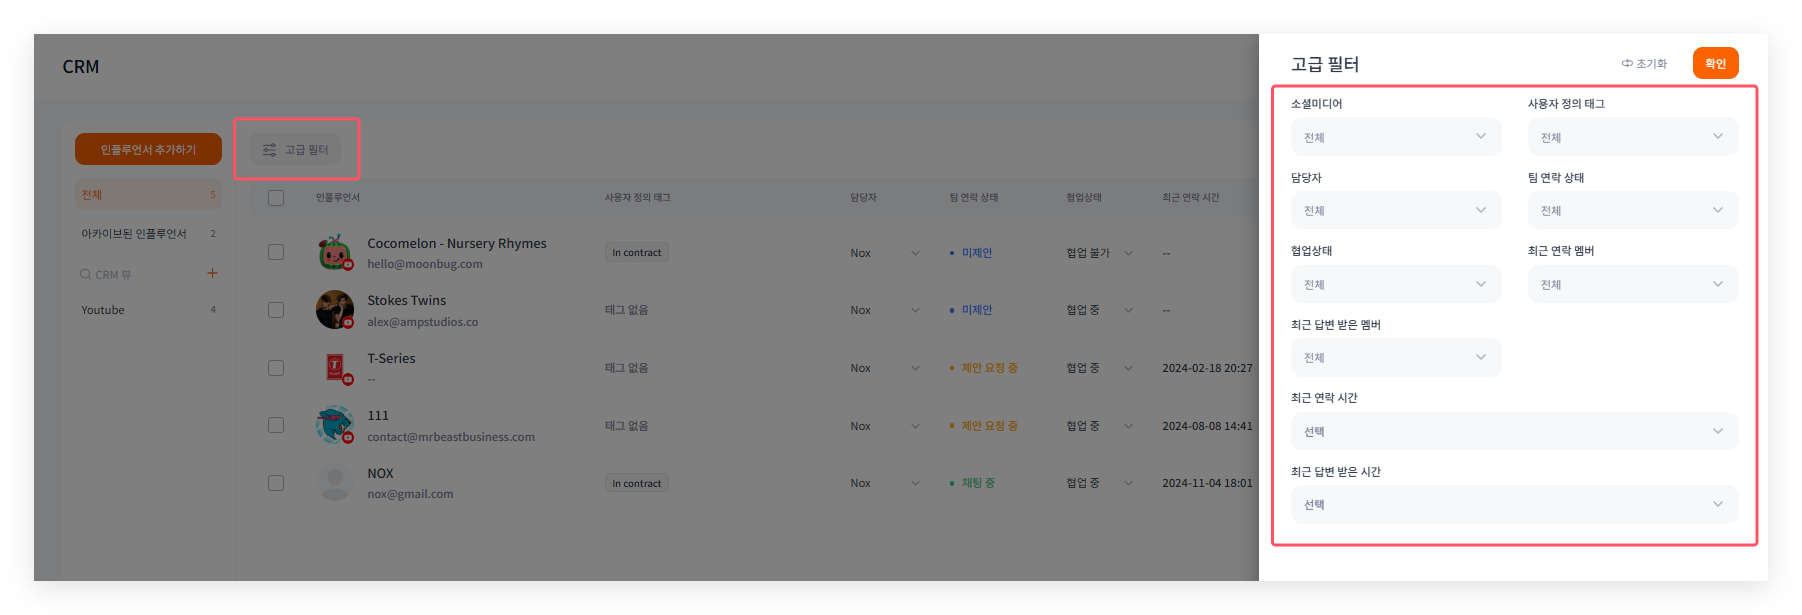1802x615 pixels.
Task: Click the advanced filter sliders icon
Action: click(269, 150)
